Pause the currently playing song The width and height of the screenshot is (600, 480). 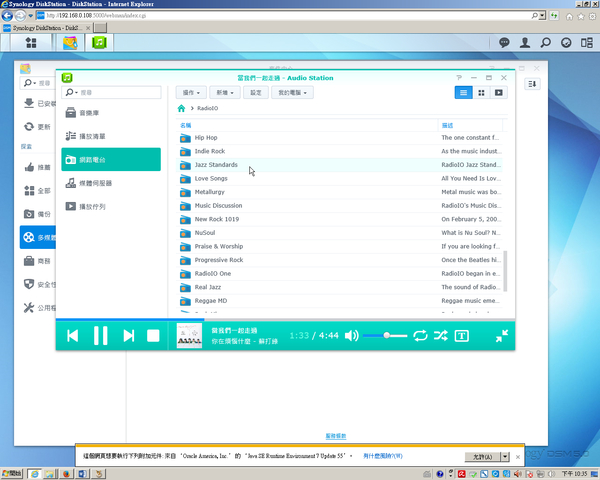100,336
